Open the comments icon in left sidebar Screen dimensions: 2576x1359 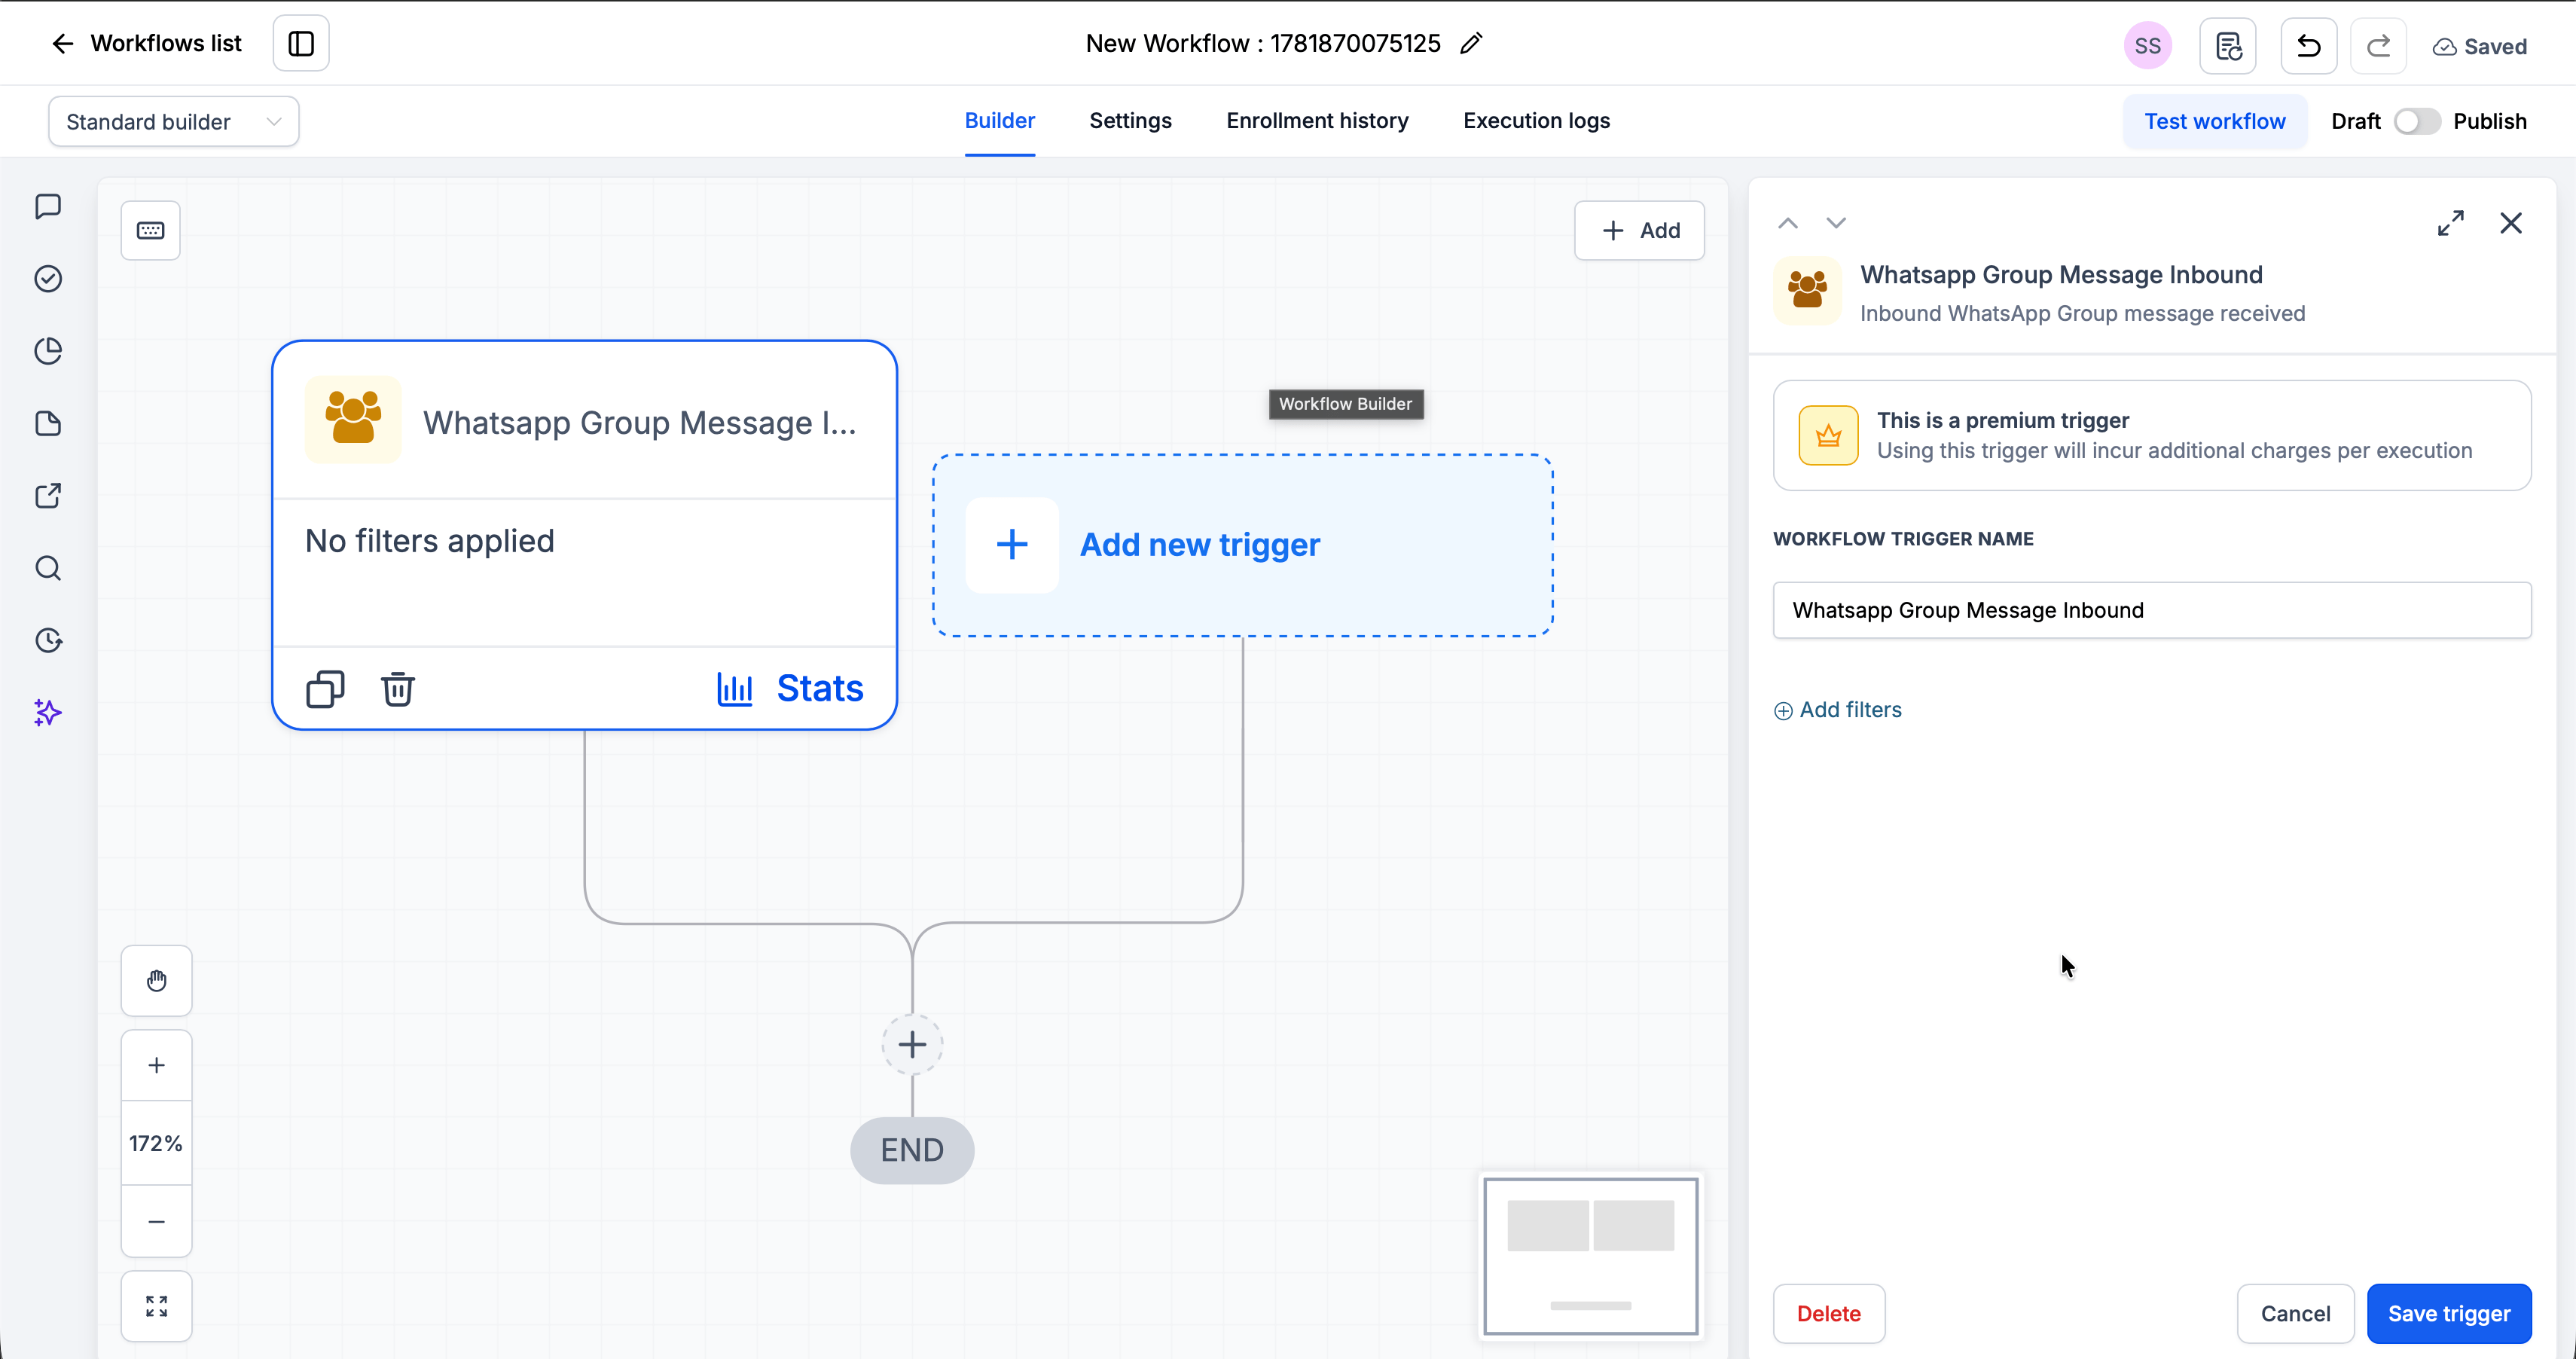coord(48,207)
